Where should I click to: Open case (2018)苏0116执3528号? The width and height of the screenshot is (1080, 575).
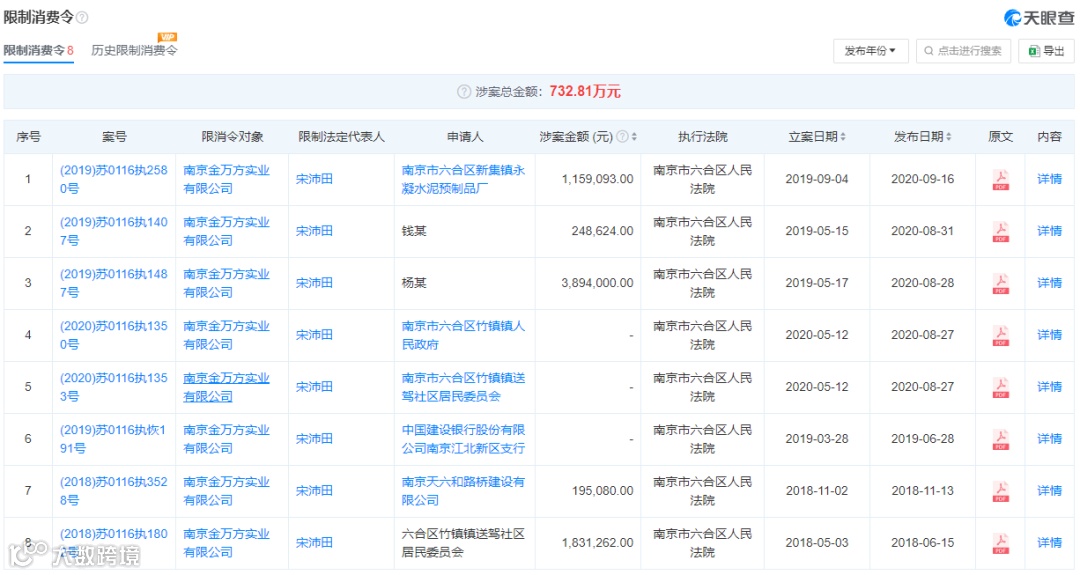click(114, 491)
